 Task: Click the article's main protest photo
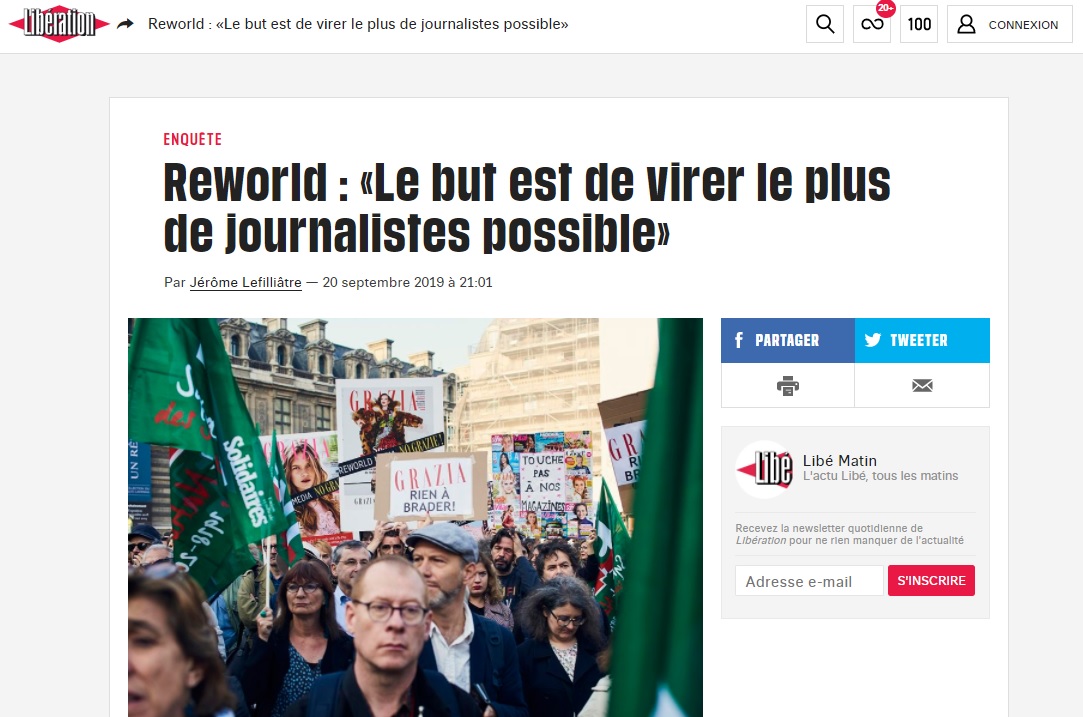coord(415,517)
